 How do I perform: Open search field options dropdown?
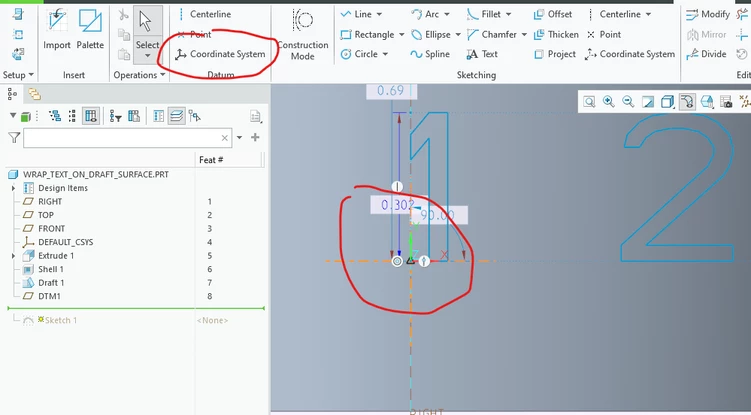[239, 138]
